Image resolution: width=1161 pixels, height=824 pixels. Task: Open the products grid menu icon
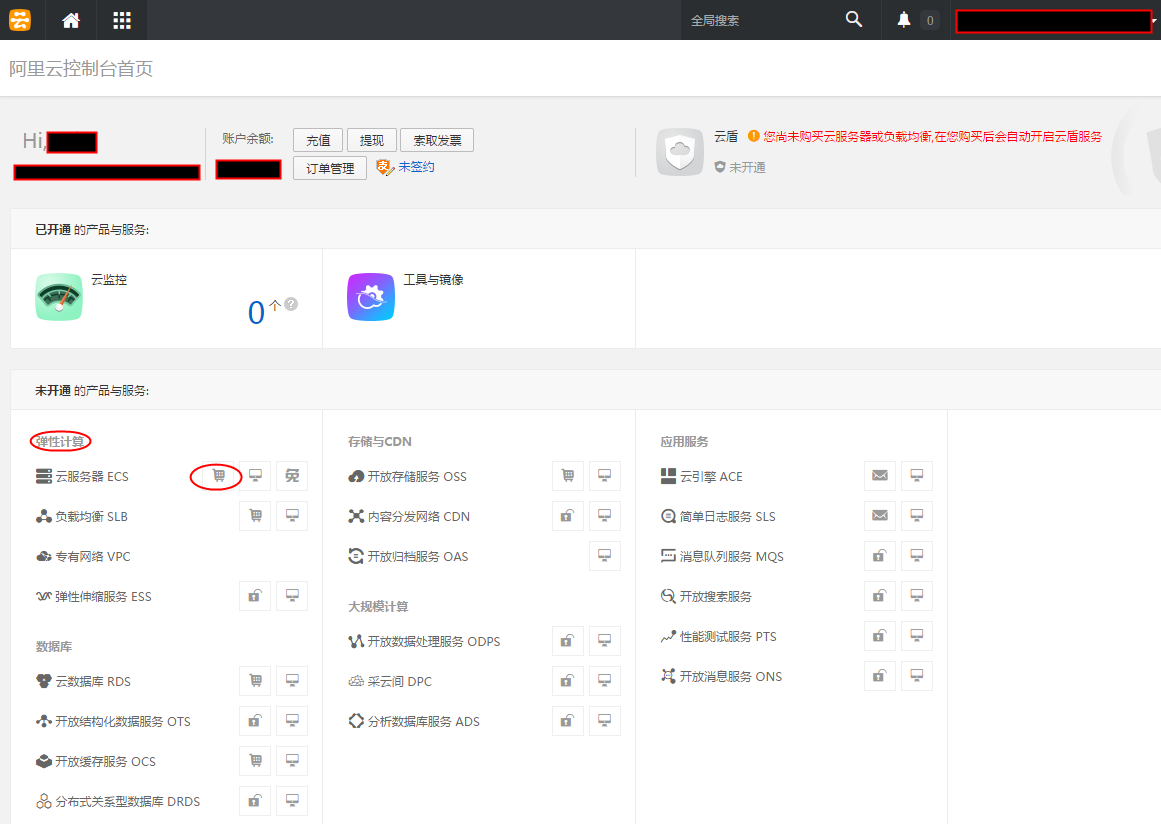point(122,20)
